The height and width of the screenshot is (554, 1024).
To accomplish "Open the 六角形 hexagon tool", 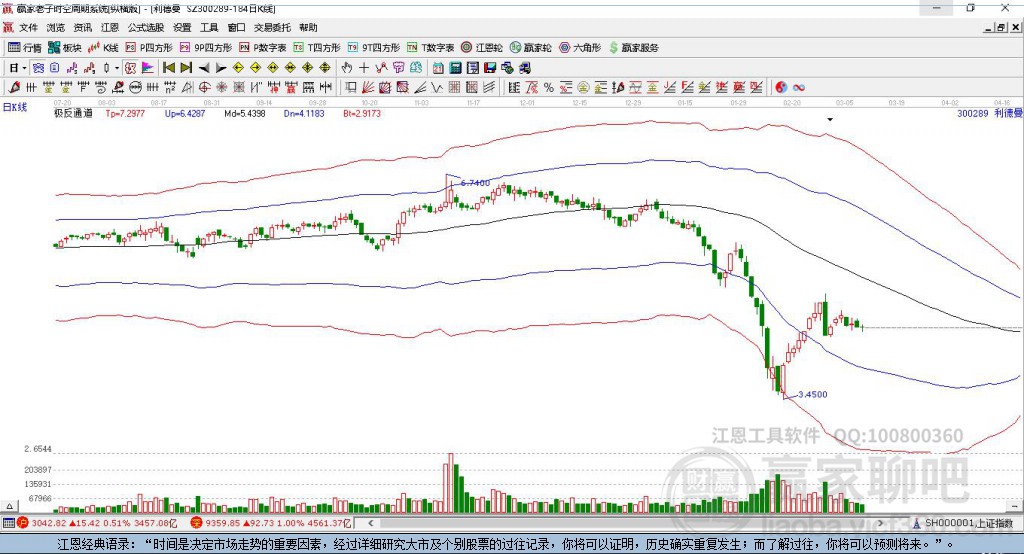I will 581,48.
